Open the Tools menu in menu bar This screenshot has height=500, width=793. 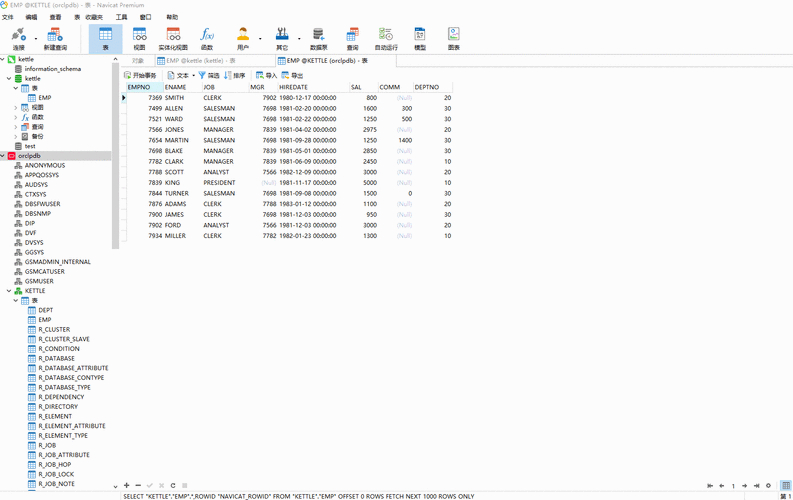tap(121, 17)
